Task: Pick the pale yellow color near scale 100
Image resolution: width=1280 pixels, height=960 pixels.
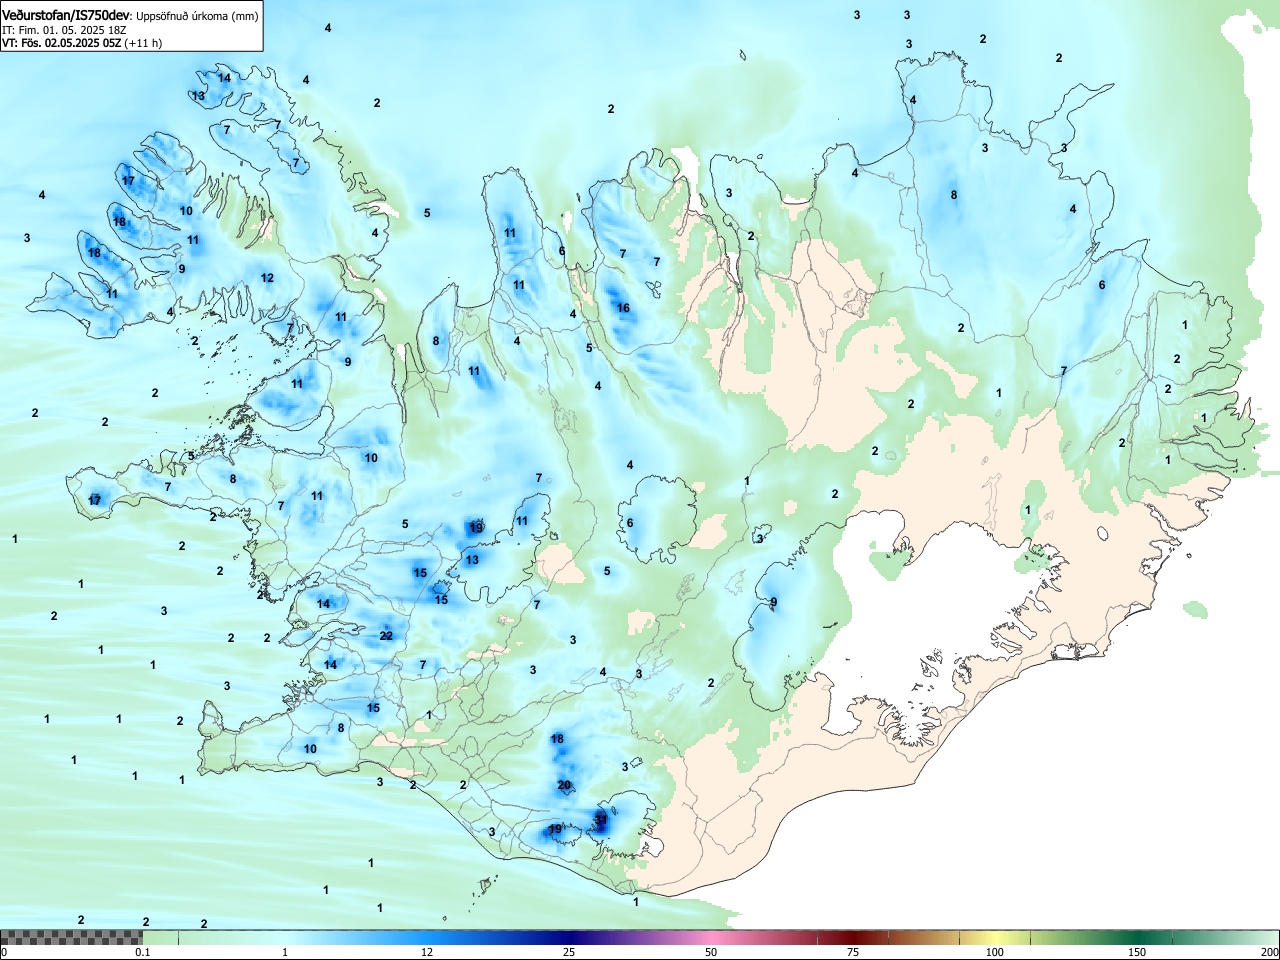Action: coord(995,937)
